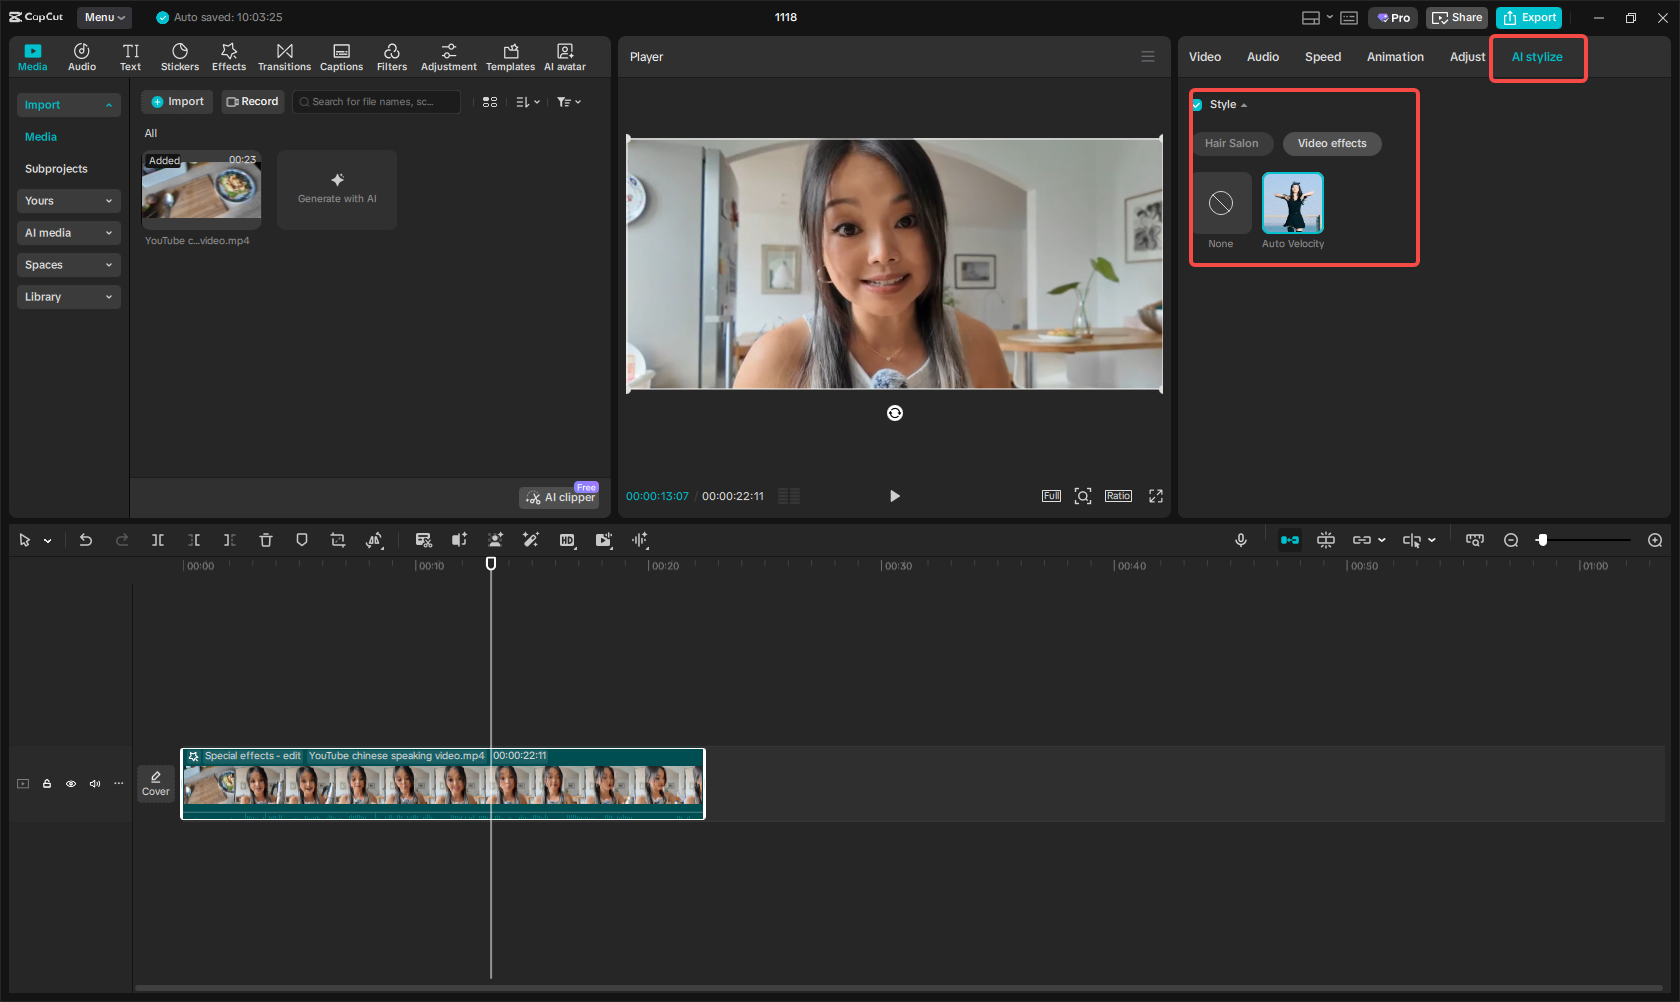
Task: Collapse the Style section chevron
Action: click(1245, 104)
